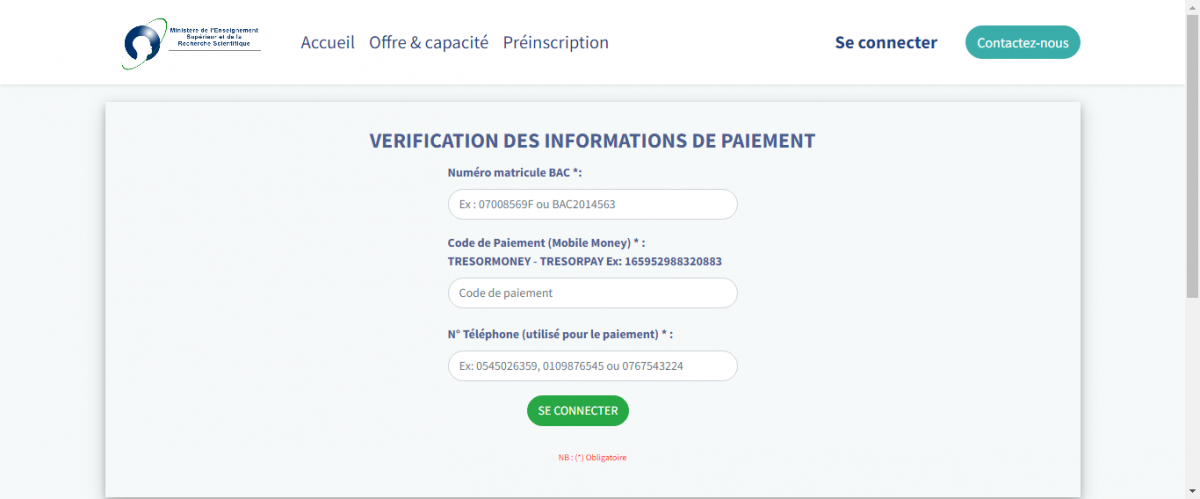
Task: Click the N° Téléphone (utilisé pour le paiement) label
Action: (x=568, y=334)
